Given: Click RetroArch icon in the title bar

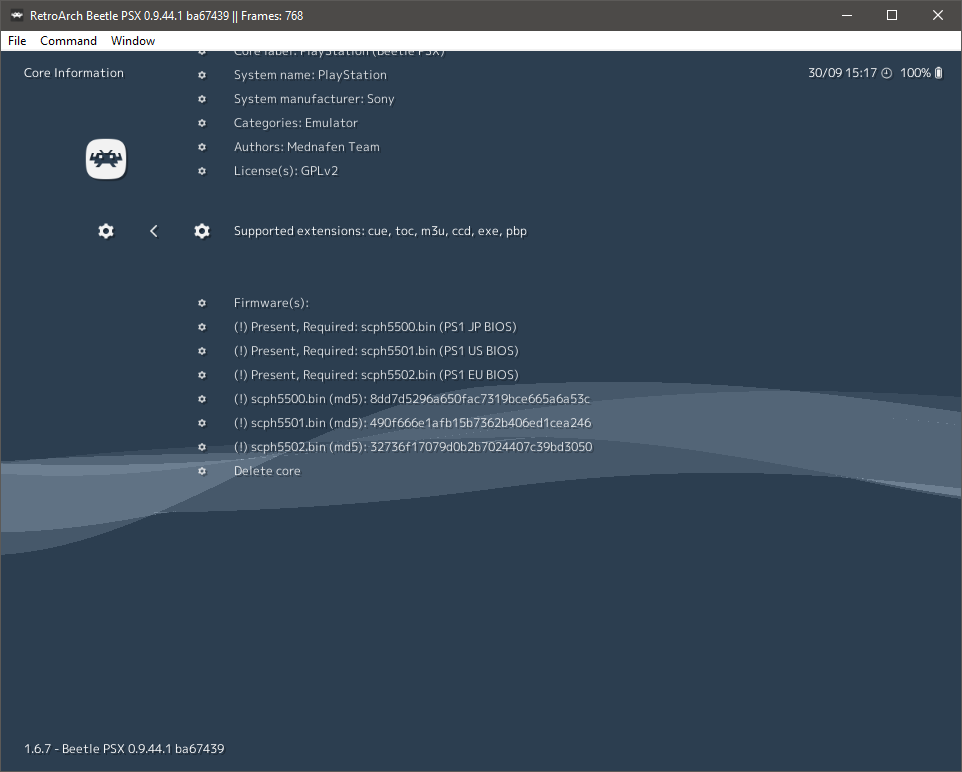Looking at the screenshot, I should point(17,15).
